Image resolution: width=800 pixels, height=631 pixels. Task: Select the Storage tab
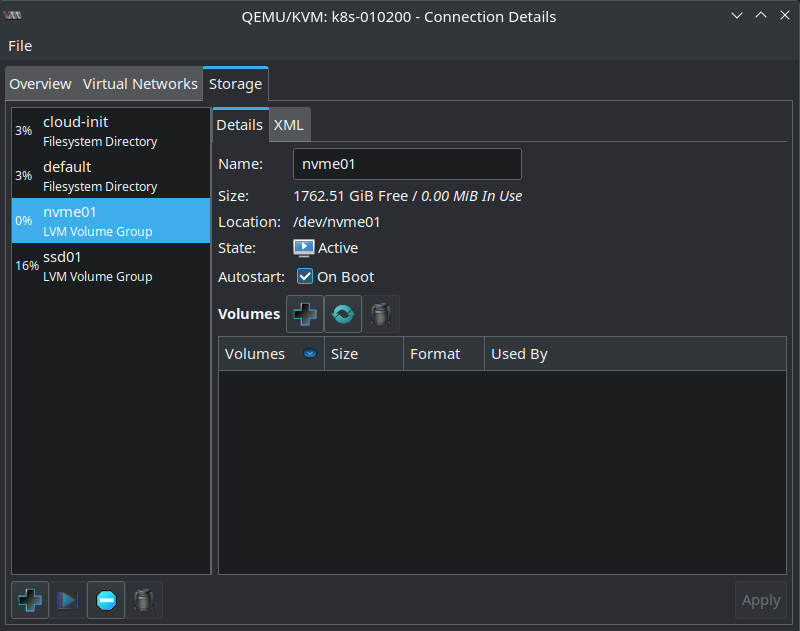pyautogui.click(x=235, y=84)
